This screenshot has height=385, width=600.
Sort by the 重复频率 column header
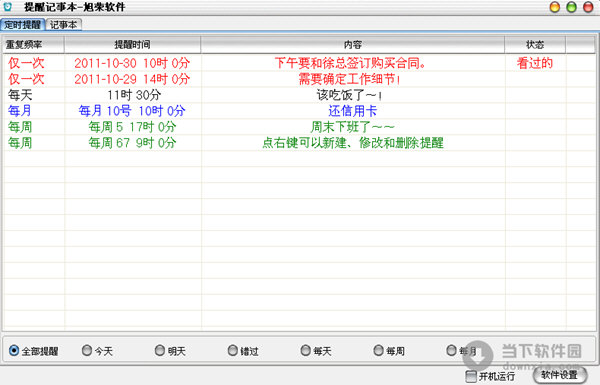click(33, 45)
